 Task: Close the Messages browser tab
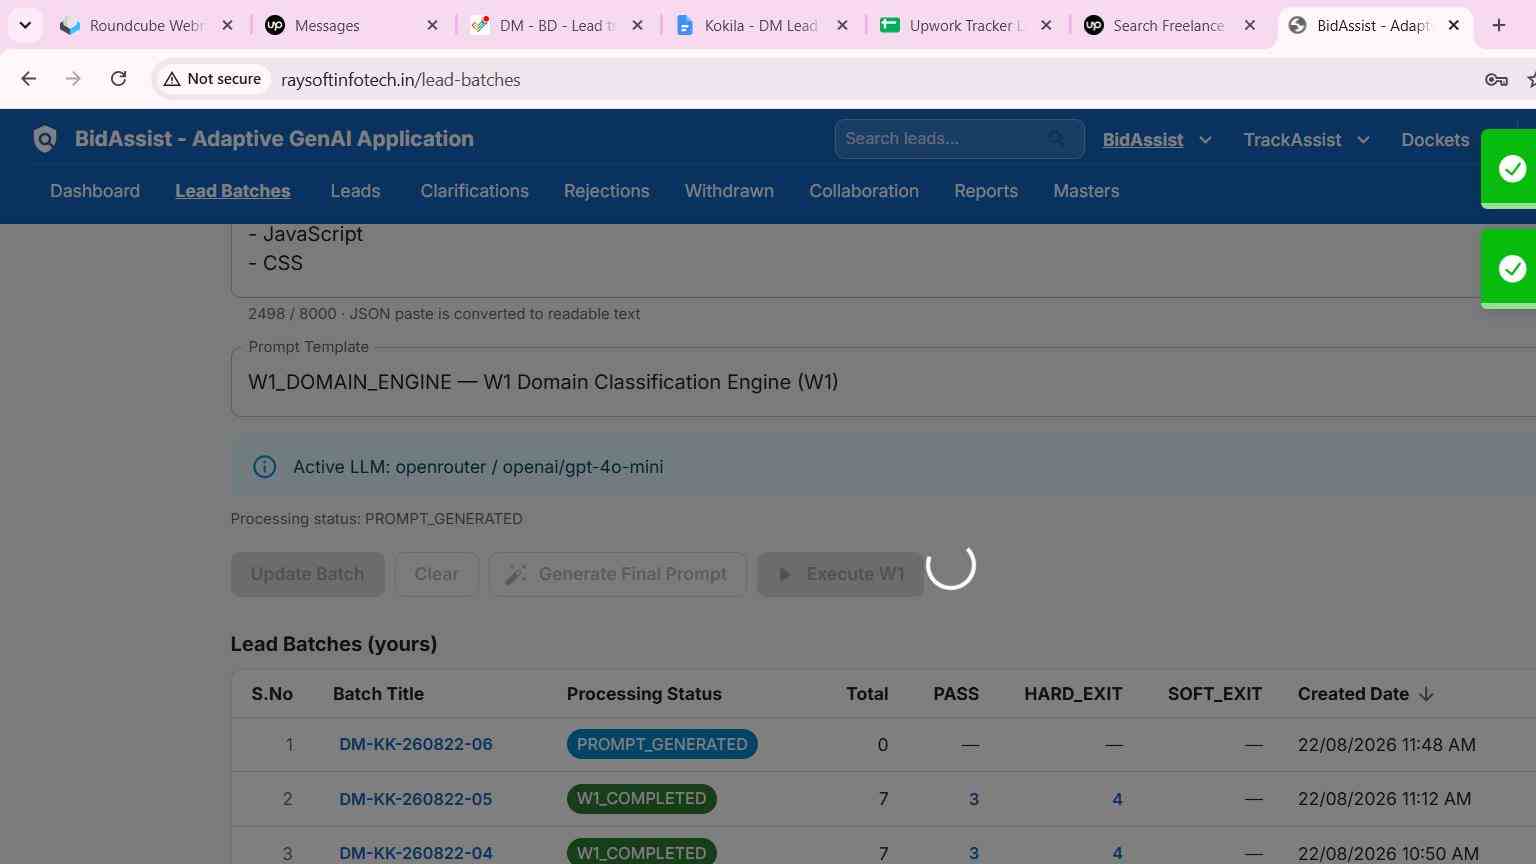(432, 26)
